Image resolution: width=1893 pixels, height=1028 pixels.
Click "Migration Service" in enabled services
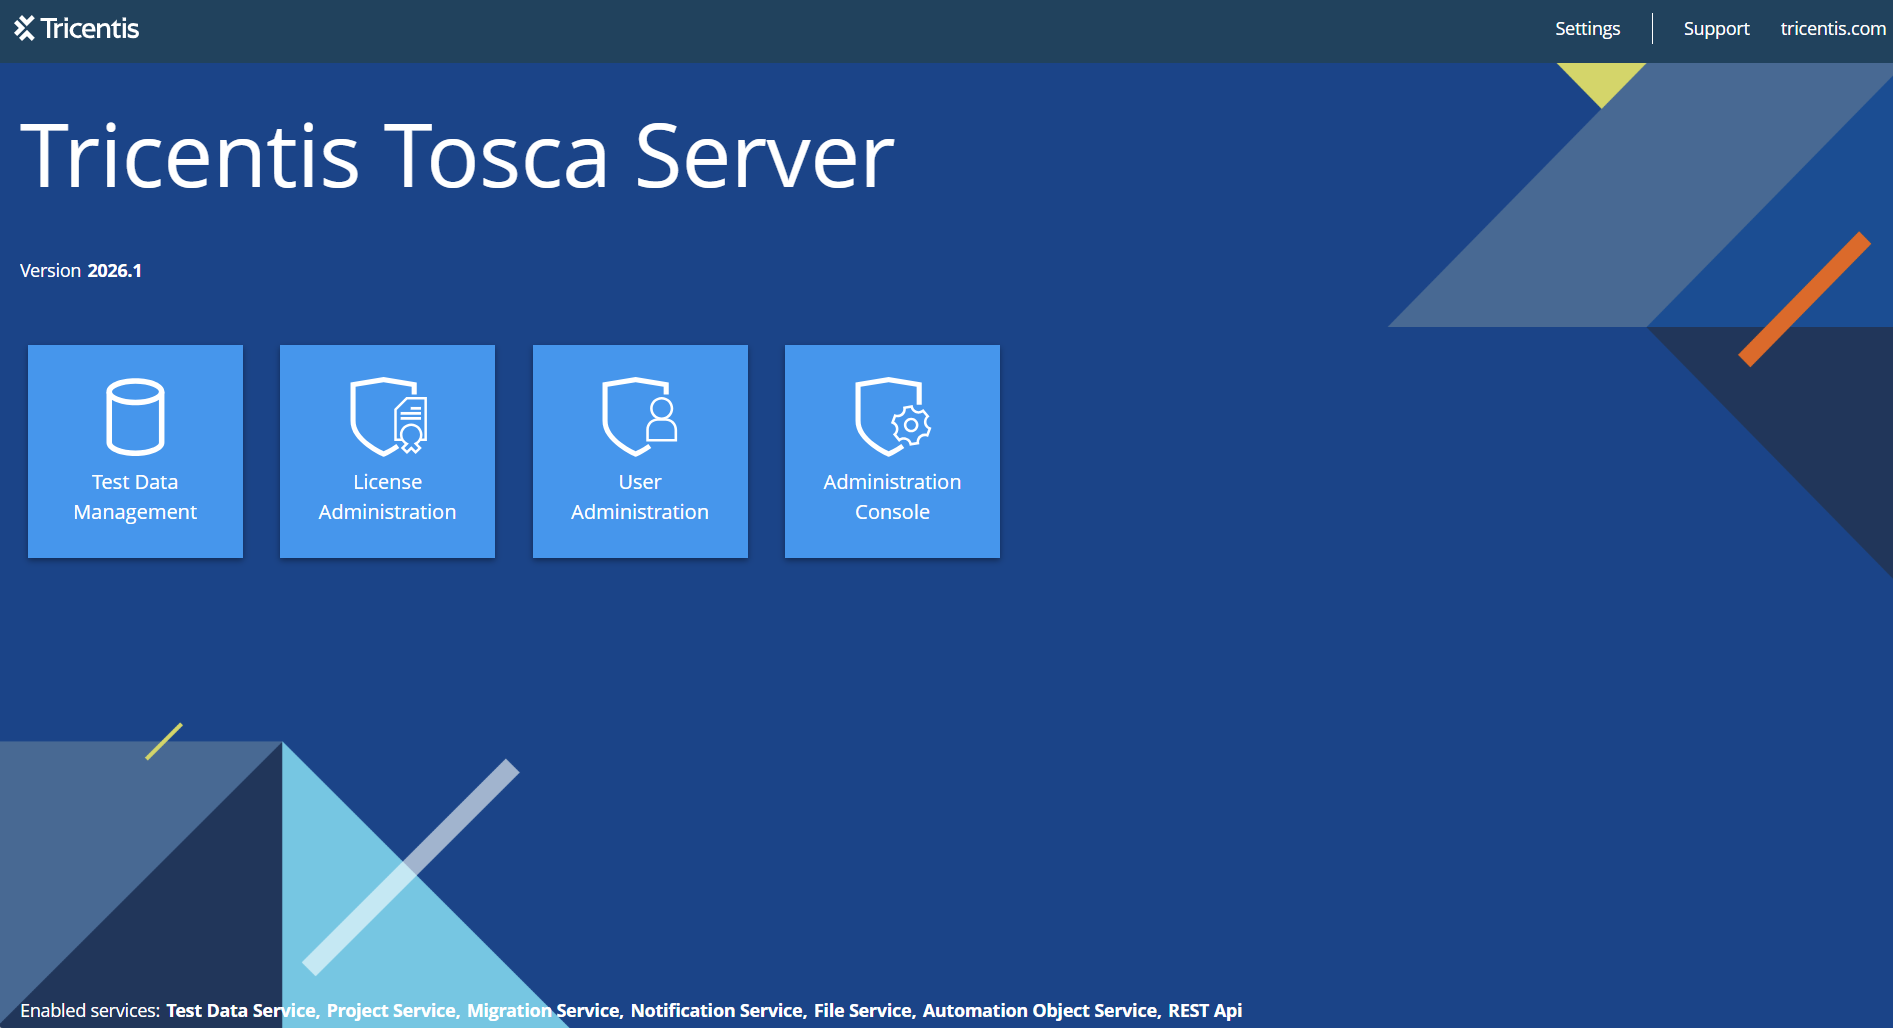click(543, 1011)
